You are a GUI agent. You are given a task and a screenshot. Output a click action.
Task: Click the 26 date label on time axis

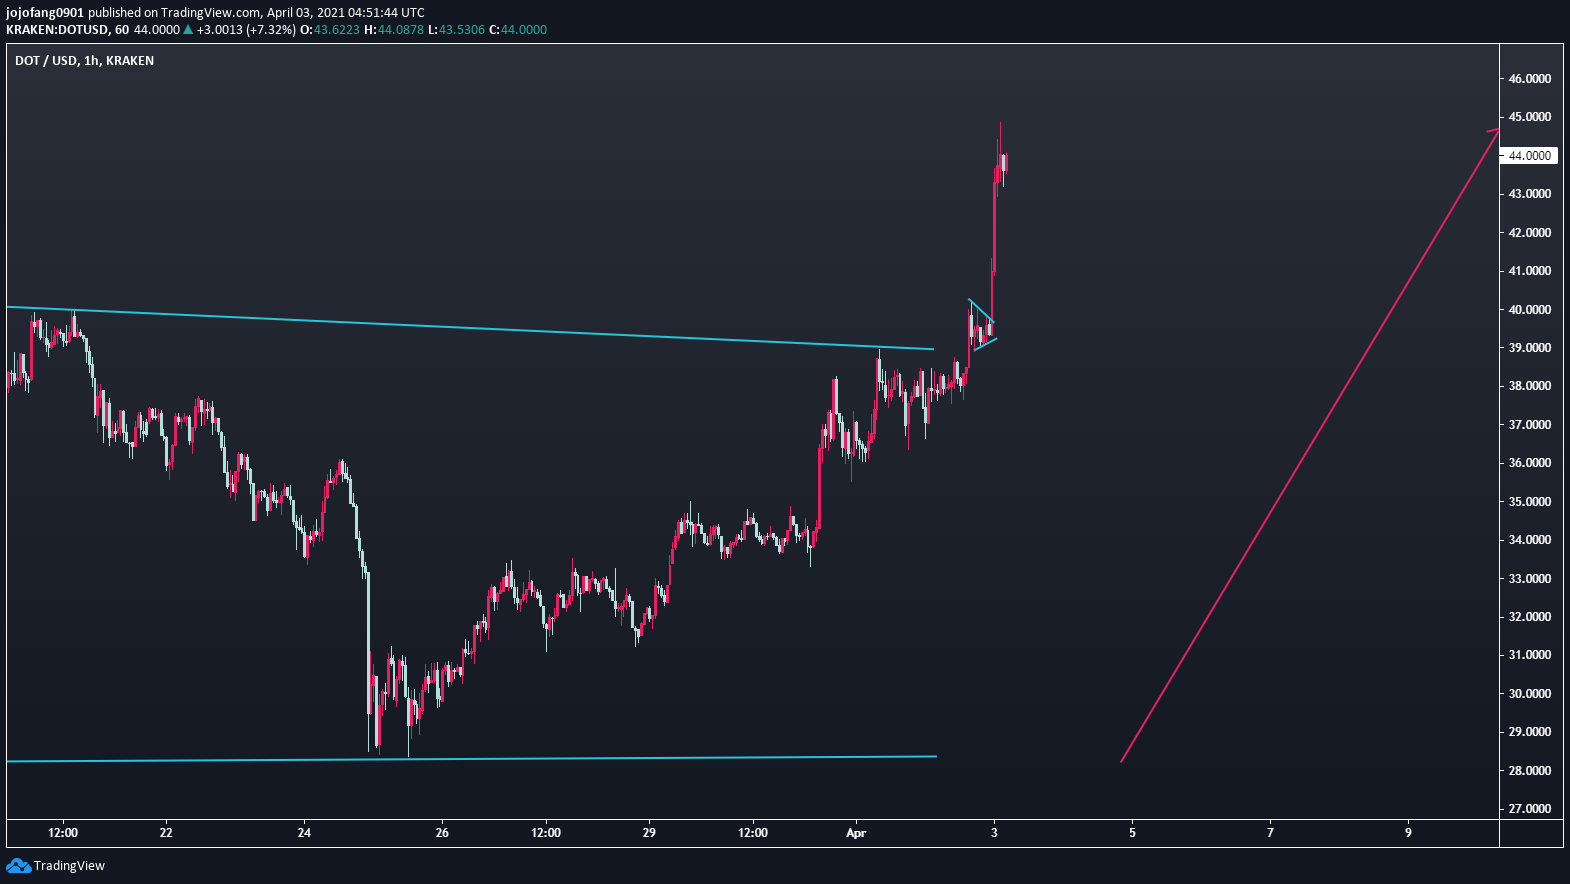[x=442, y=833]
